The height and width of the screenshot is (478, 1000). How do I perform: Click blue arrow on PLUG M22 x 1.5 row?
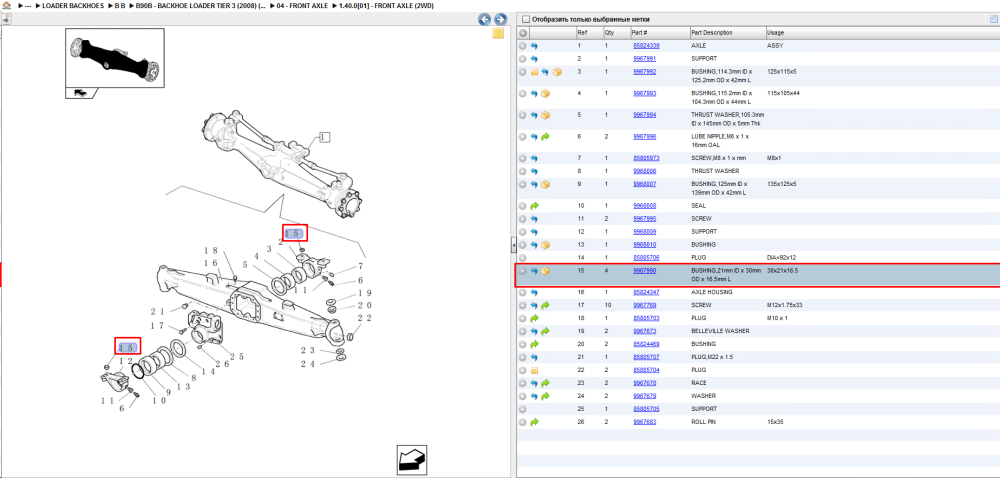[x=534, y=357]
